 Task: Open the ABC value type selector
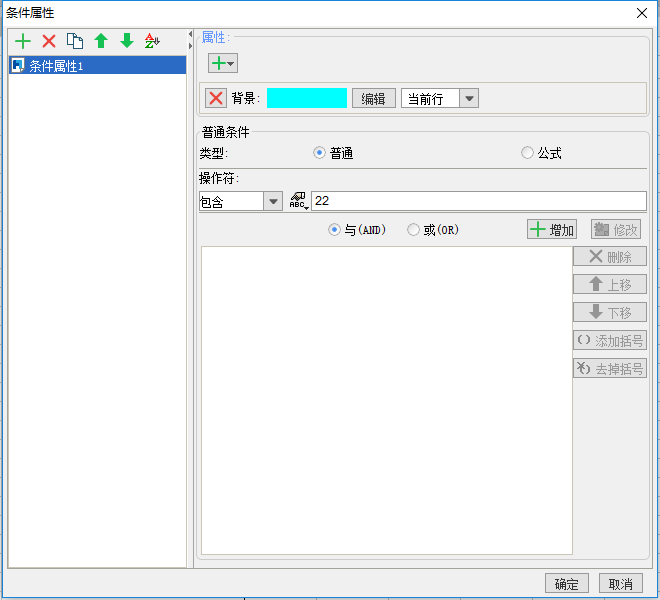(x=299, y=201)
